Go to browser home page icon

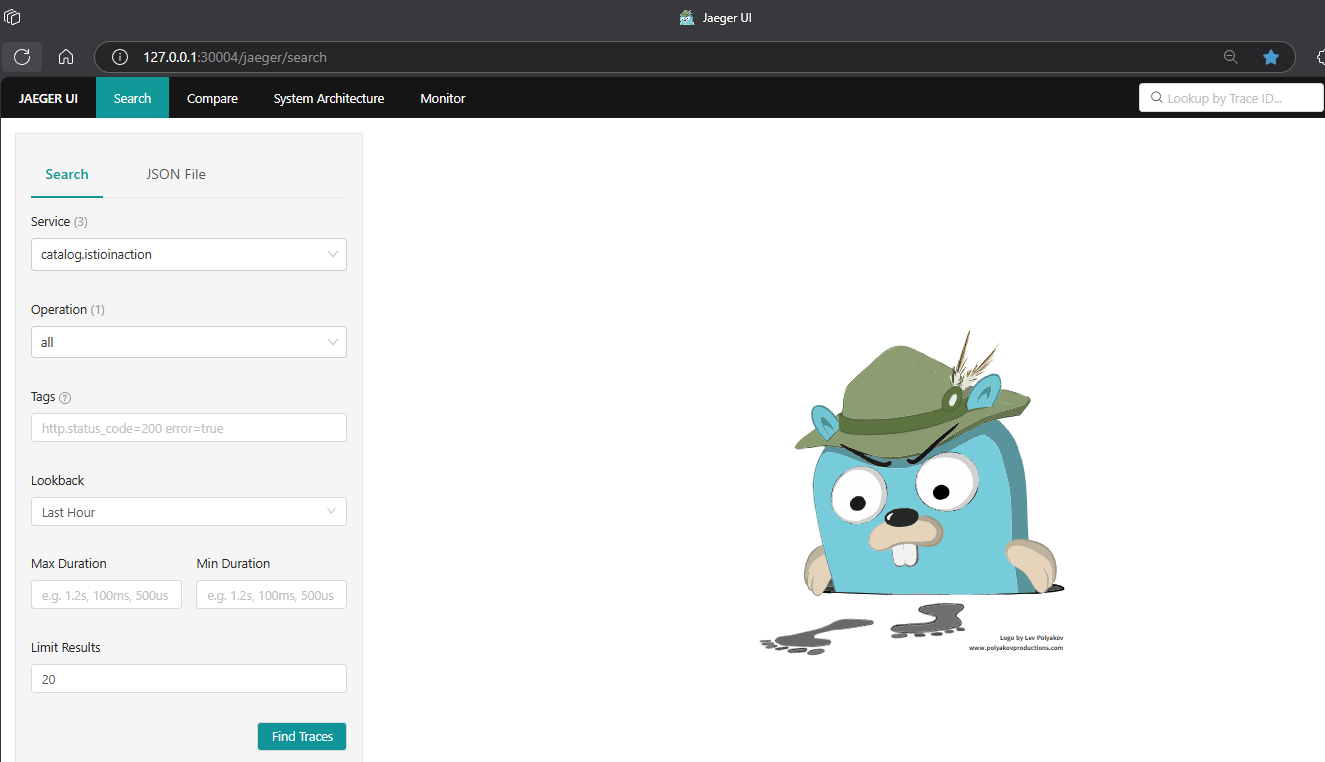[66, 57]
